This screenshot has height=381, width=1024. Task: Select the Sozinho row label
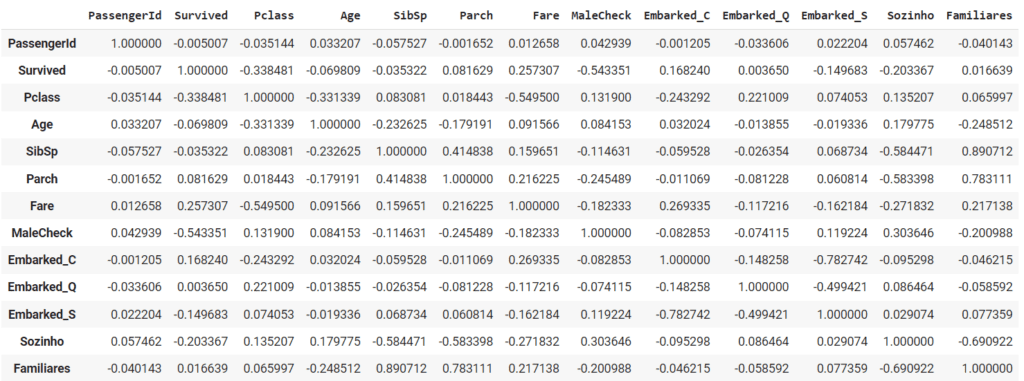[42, 342]
